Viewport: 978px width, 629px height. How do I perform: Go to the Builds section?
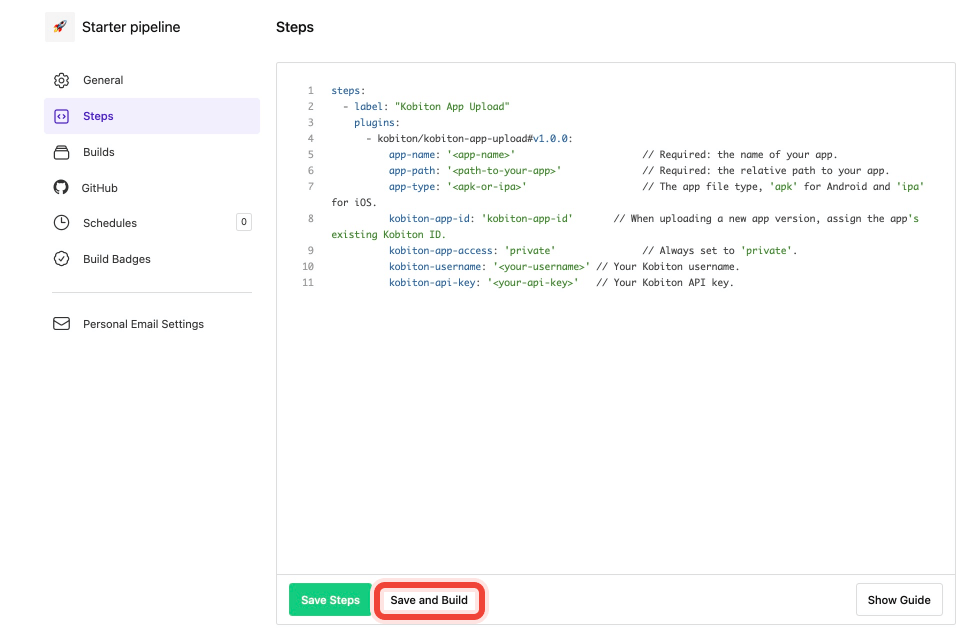coord(152,152)
